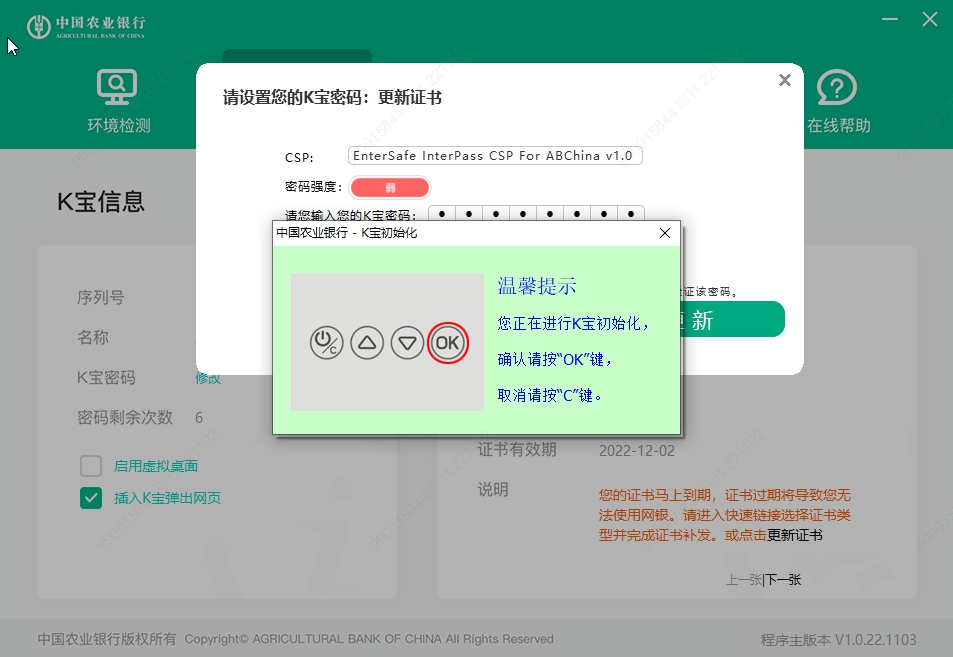Click the 说明 label
The image size is (953, 657).
[493, 490]
